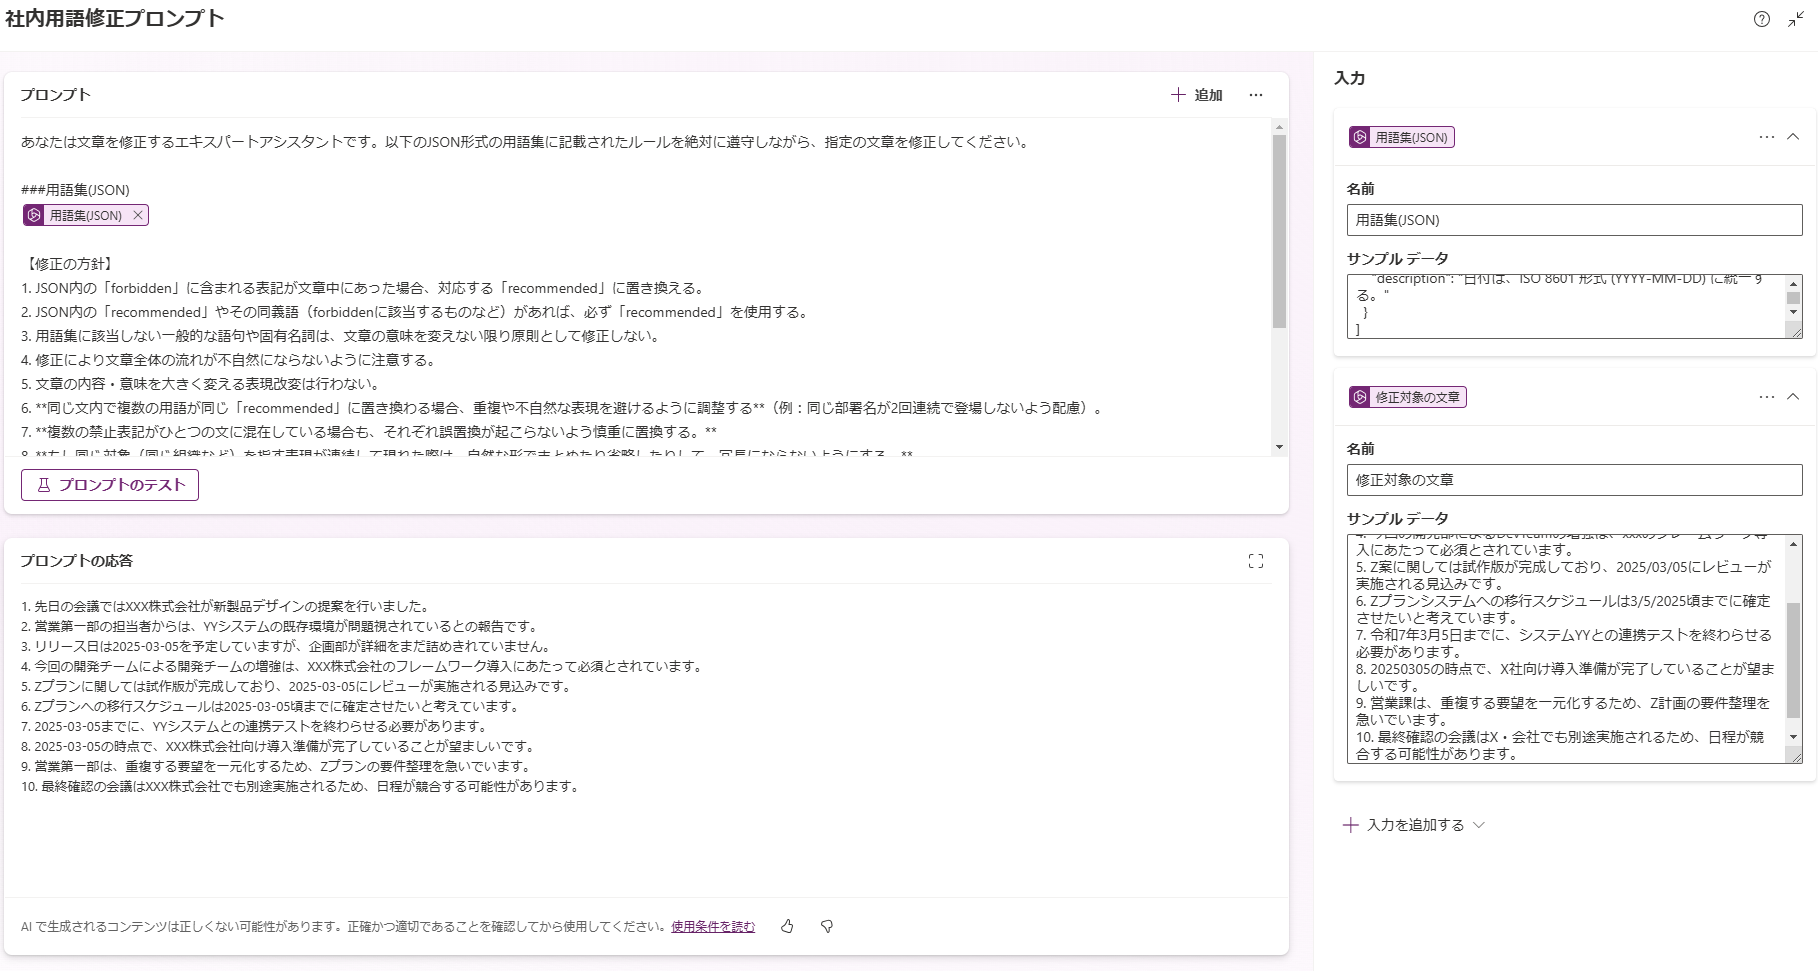The width and height of the screenshot is (1818, 971).
Task: Open help via the question mark icon
Action: (x=1762, y=19)
